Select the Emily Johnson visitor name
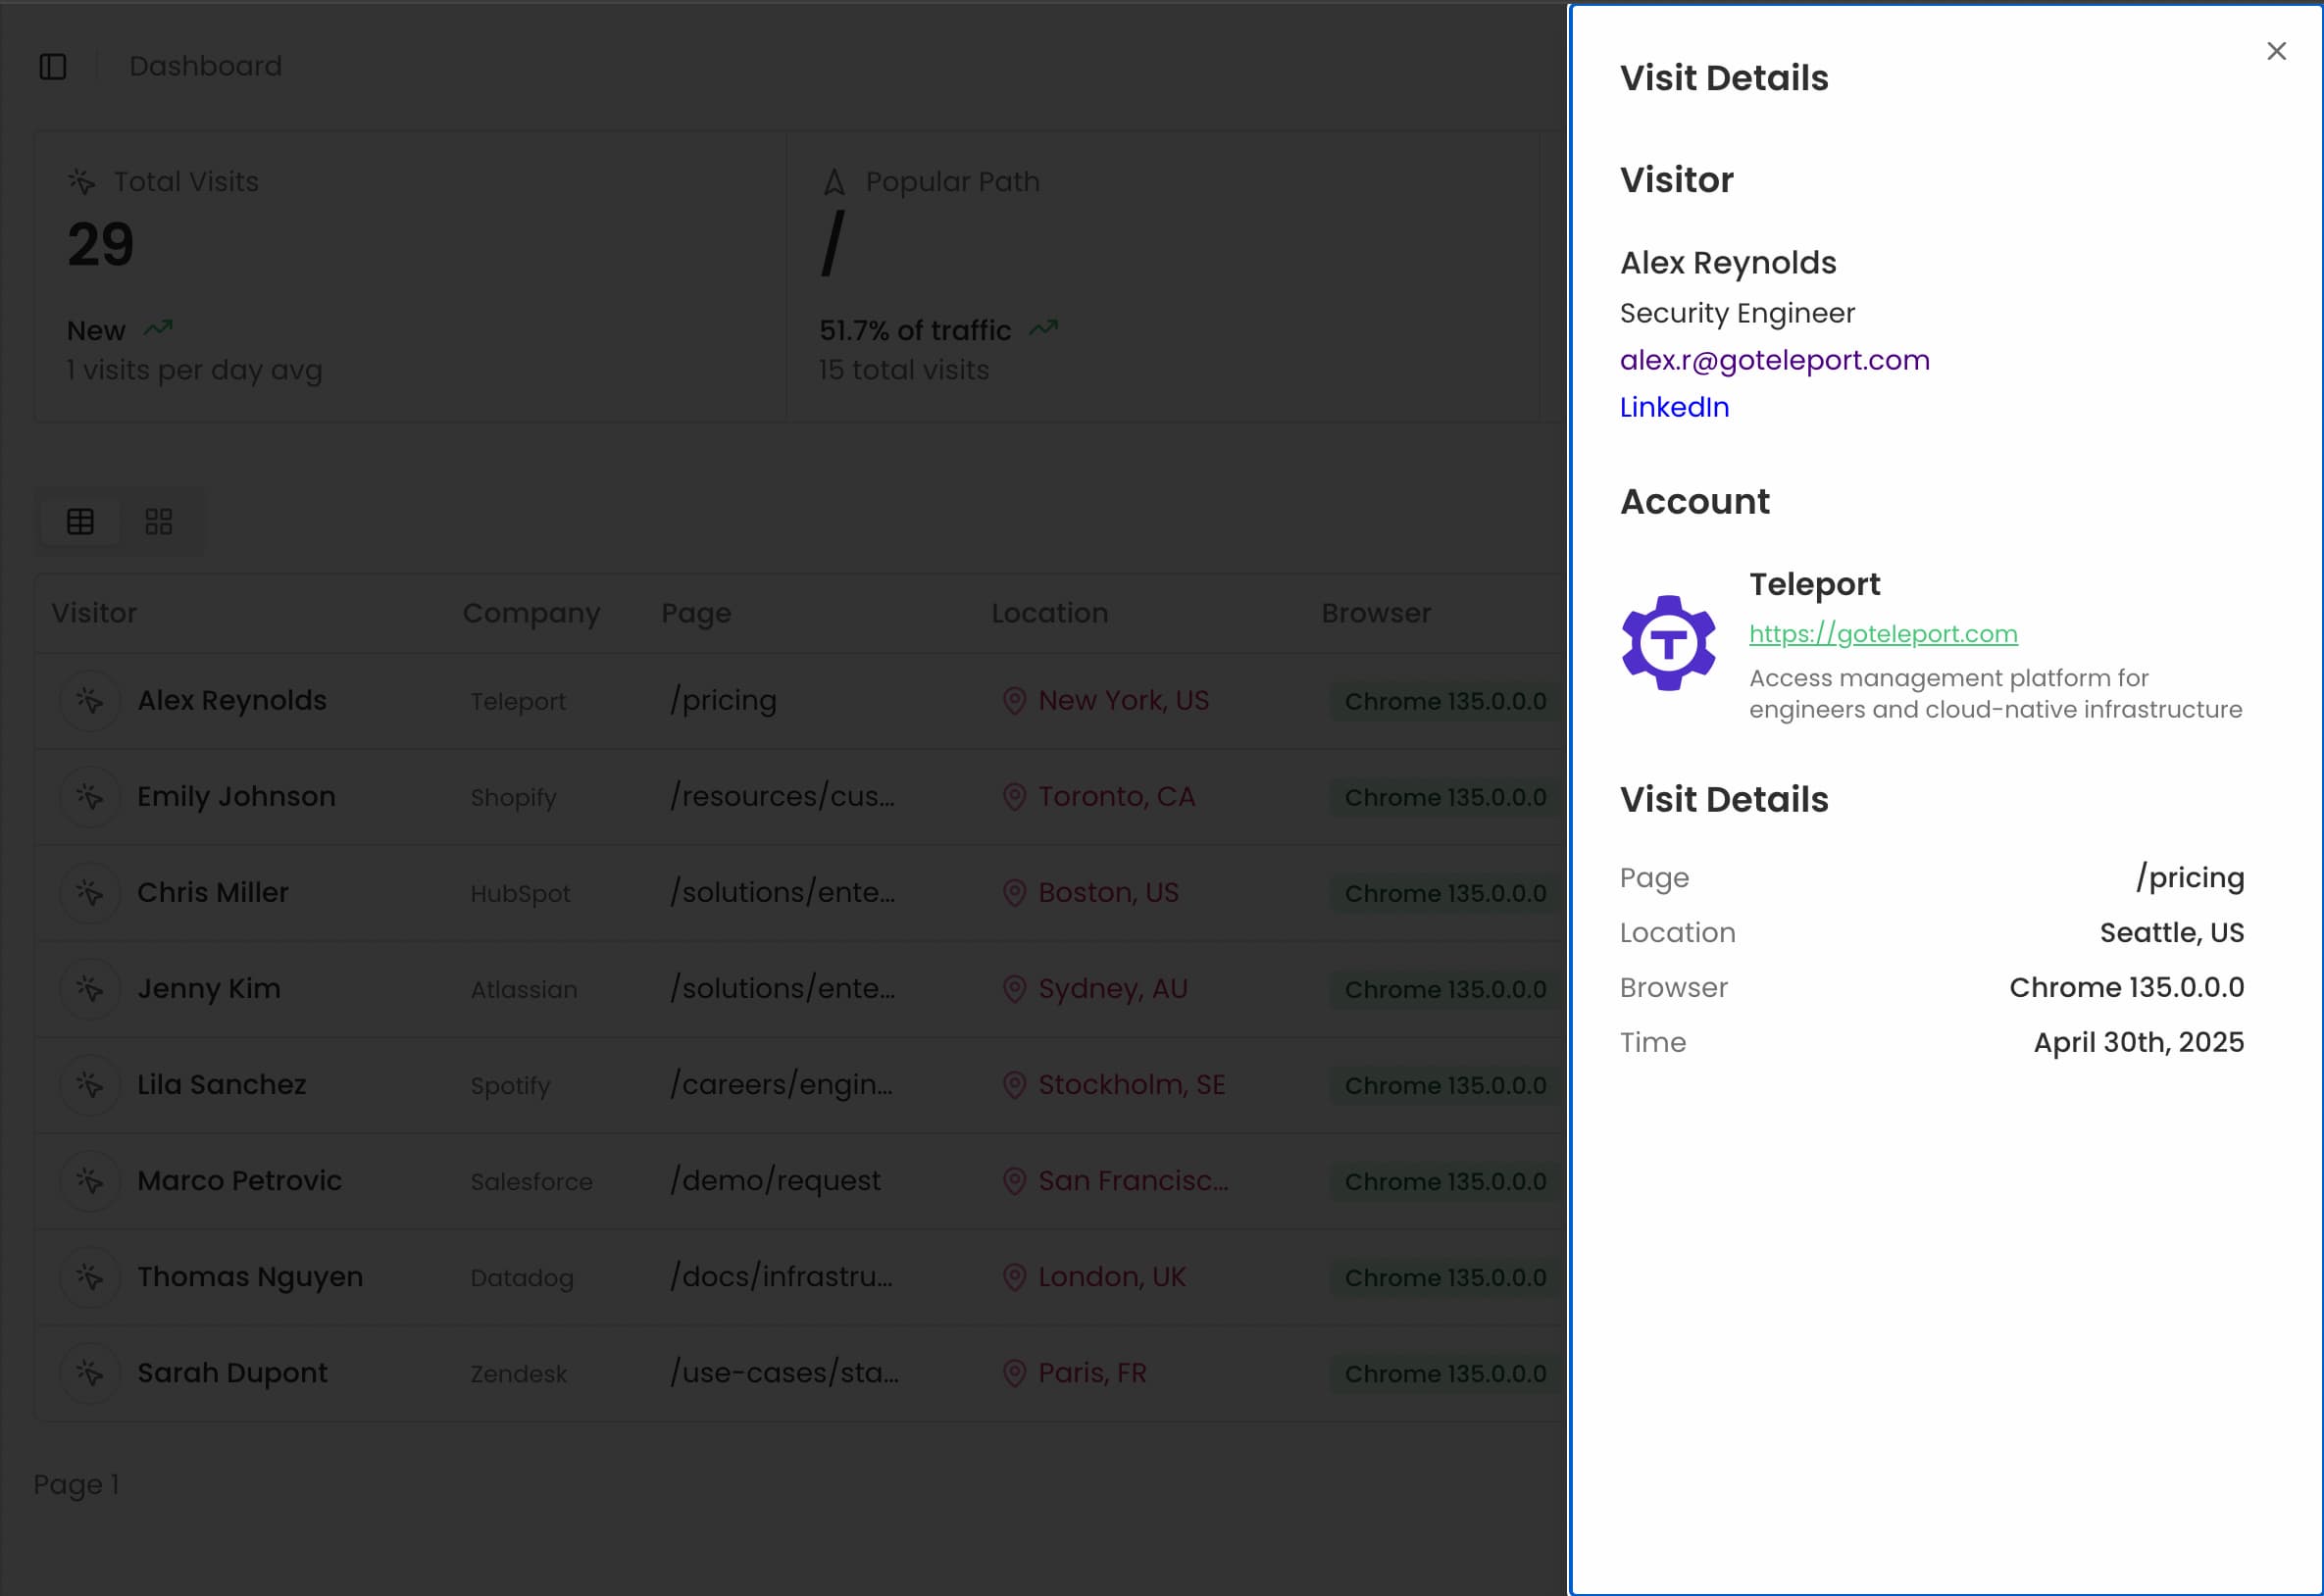 coord(236,797)
